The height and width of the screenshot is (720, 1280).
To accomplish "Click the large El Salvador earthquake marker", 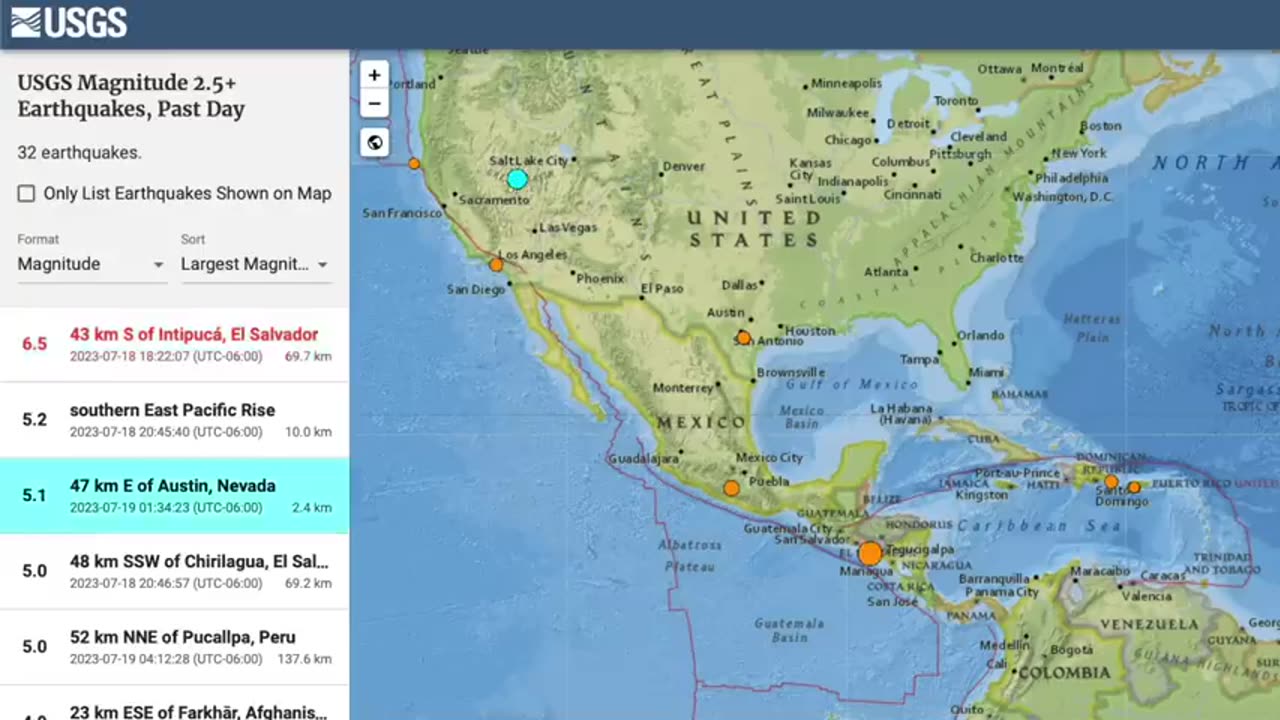I will point(870,553).
